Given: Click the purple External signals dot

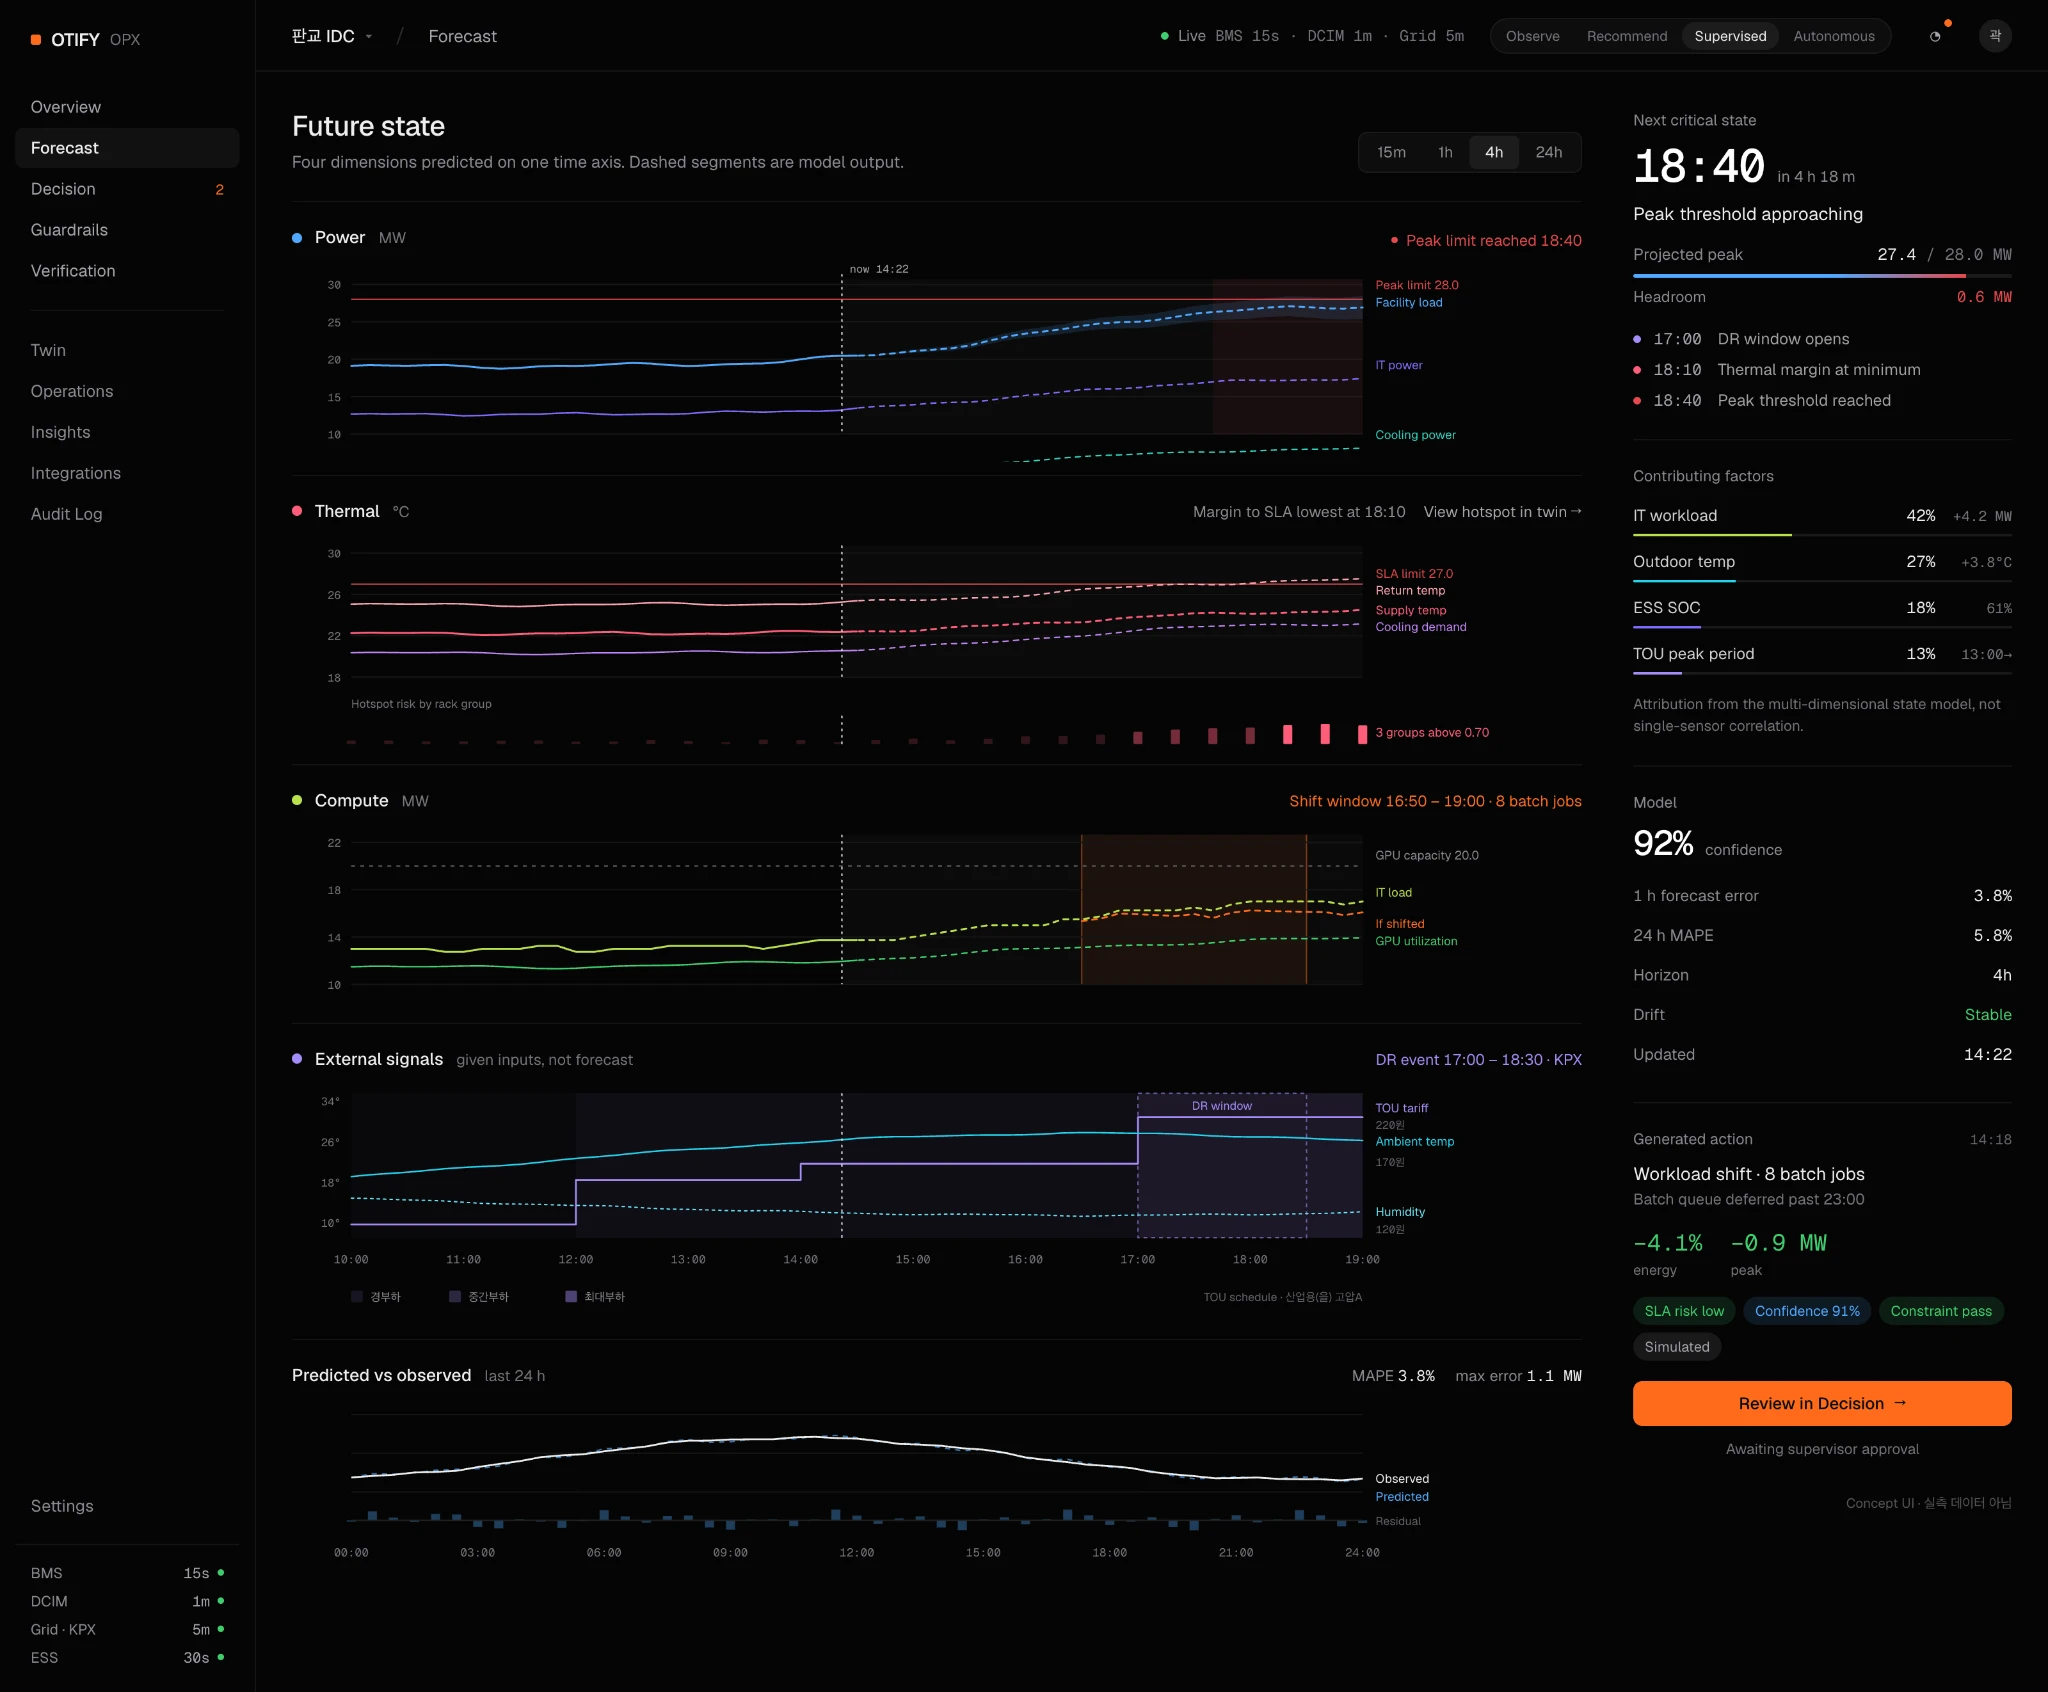Looking at the screenshot, I should pyautogui.click(x=297, y=1059).
